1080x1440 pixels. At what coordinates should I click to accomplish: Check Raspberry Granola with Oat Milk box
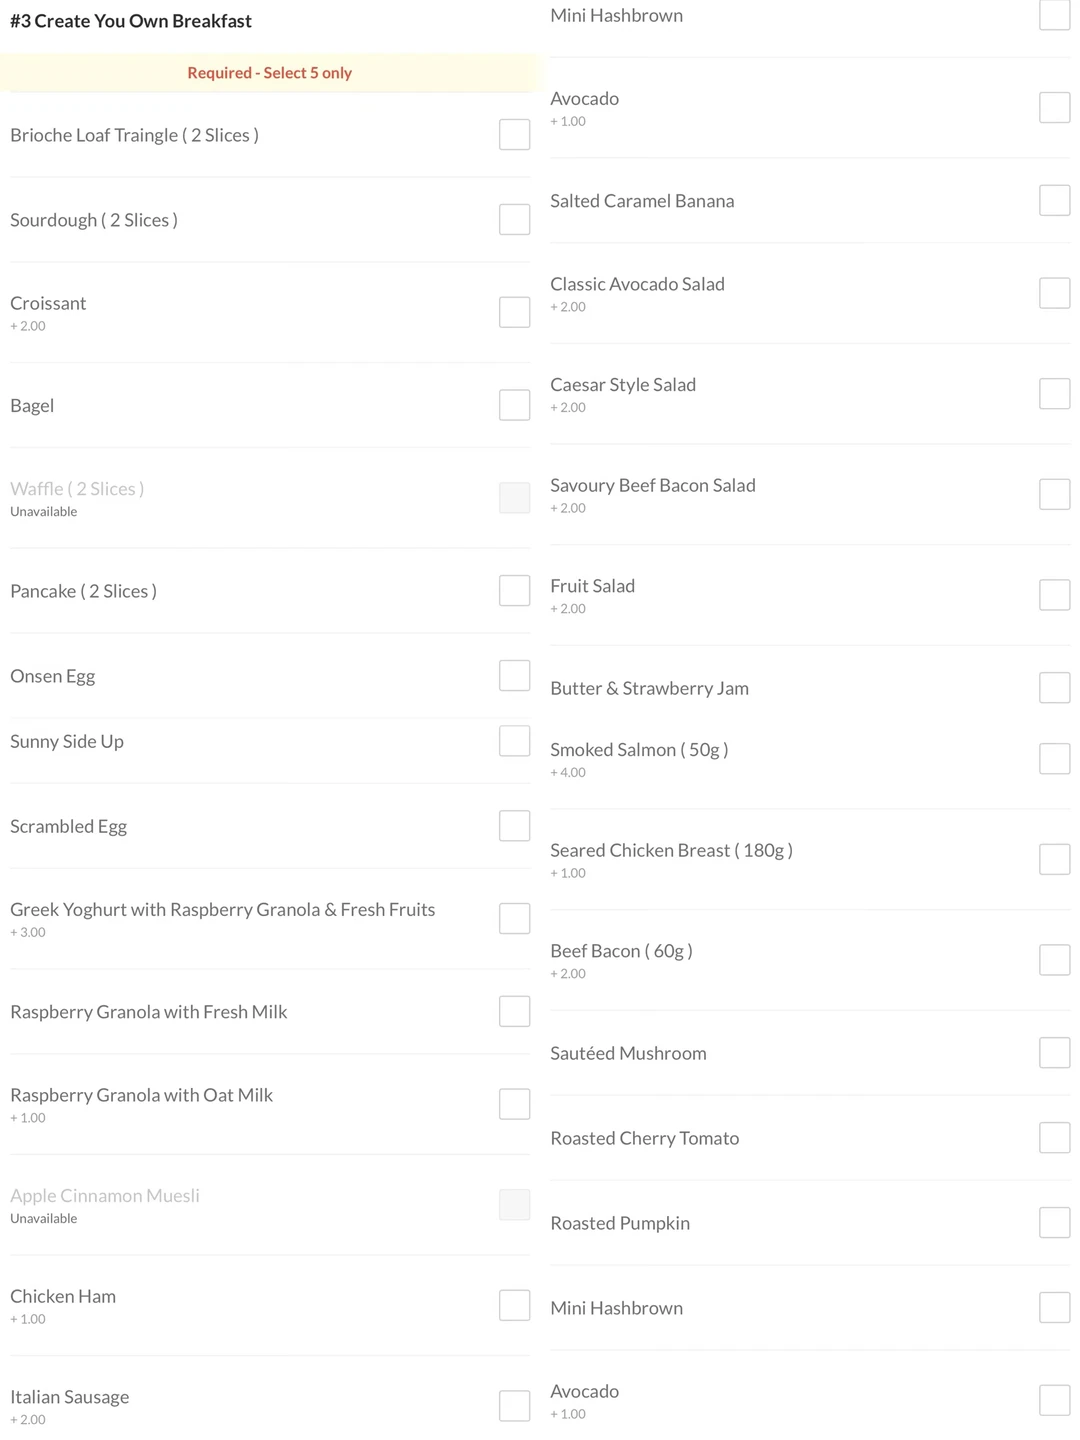514,1104
